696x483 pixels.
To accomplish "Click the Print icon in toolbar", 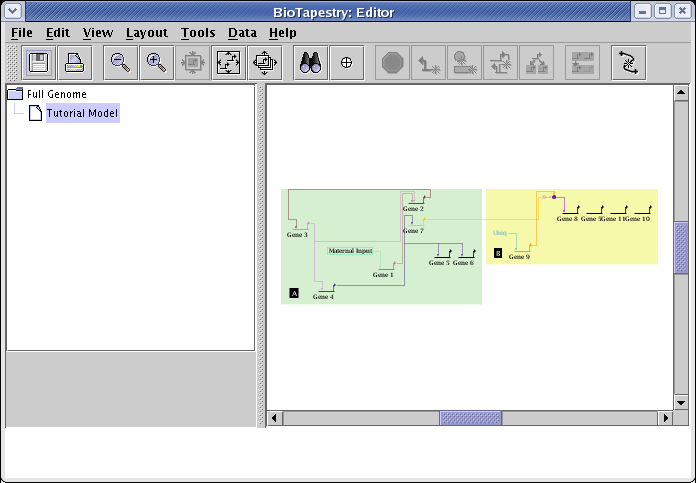I will click(x=75, y=63).
